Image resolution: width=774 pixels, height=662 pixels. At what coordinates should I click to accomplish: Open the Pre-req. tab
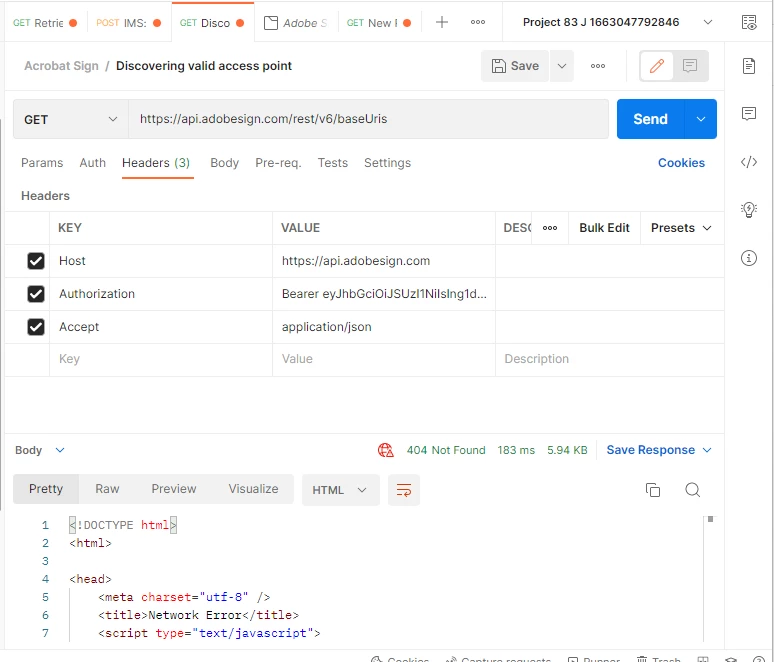point(278,163)
